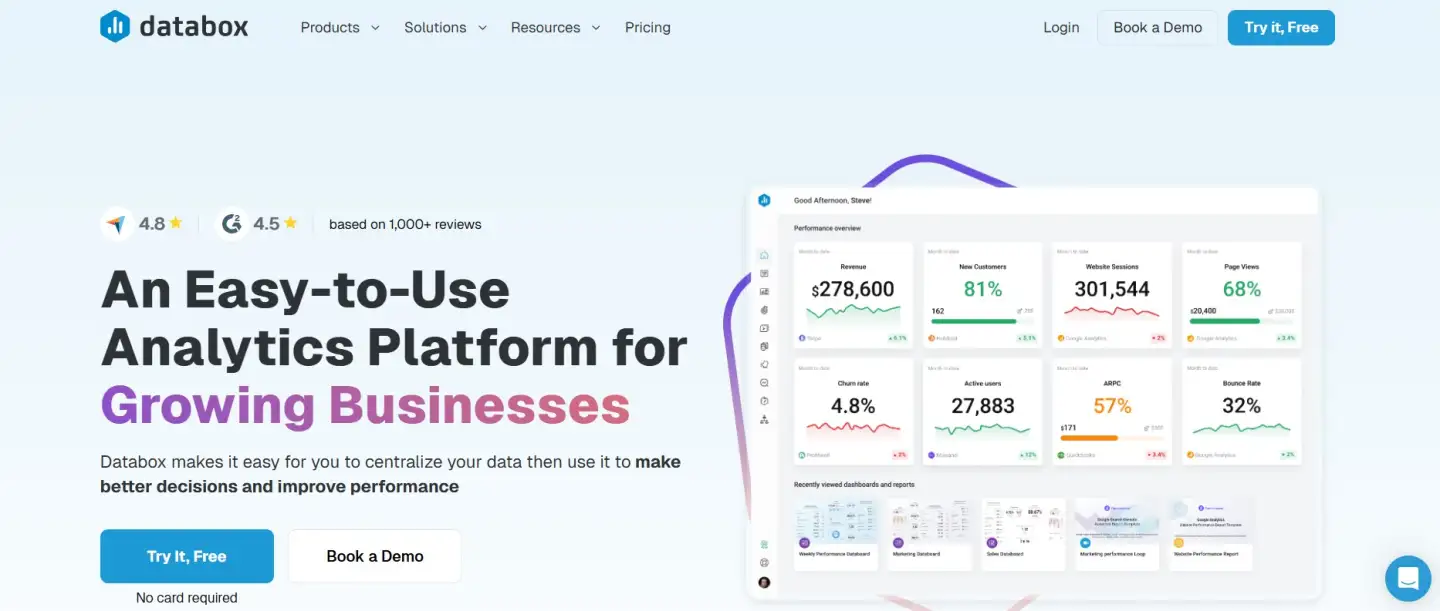Click the large Try It, Free hero button
The height and width of the screenshot is (611, 1440).
pyautogui.click(x=187, y=556)
